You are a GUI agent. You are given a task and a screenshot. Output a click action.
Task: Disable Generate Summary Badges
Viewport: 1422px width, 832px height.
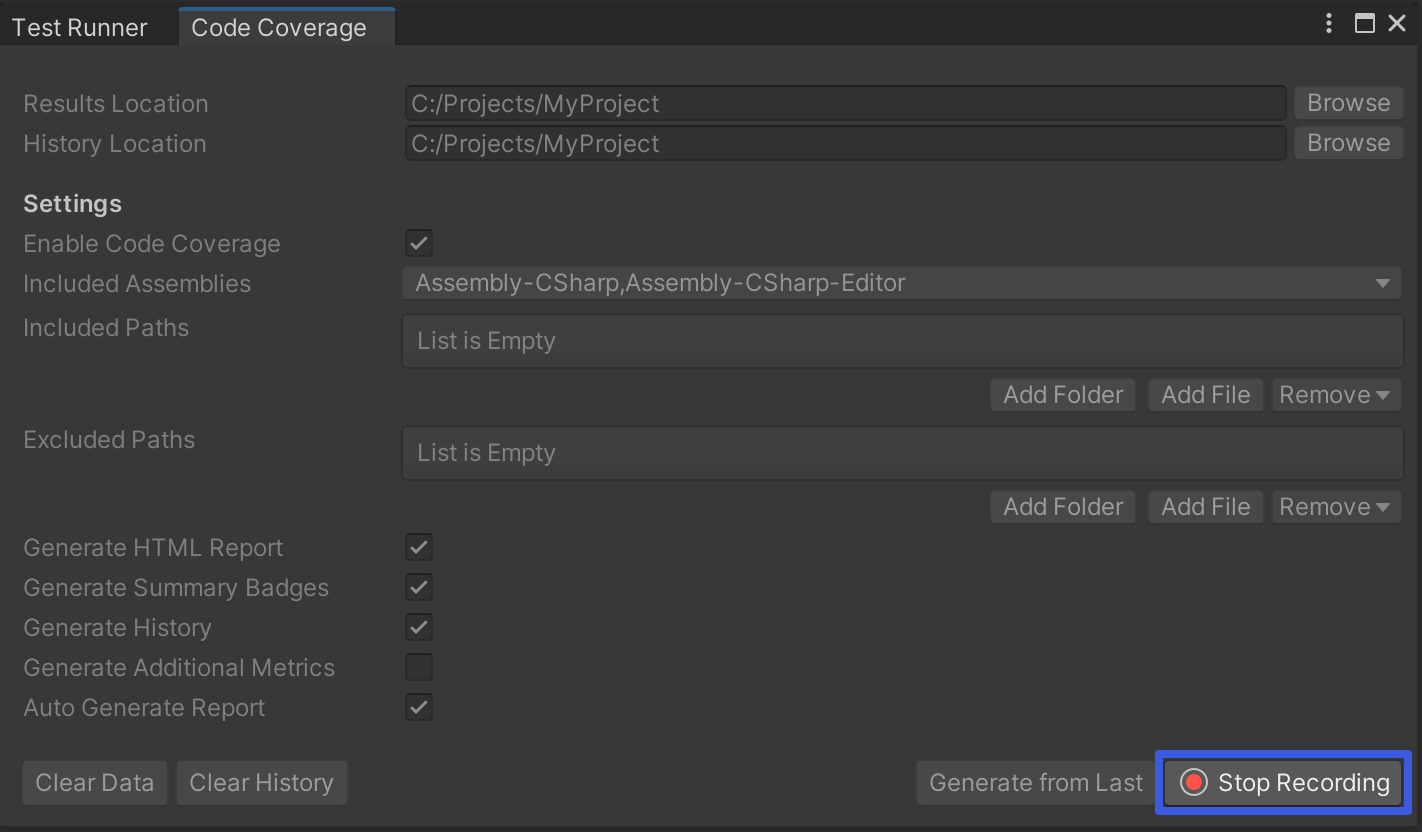pyautogui.click(x=419, y=587)
